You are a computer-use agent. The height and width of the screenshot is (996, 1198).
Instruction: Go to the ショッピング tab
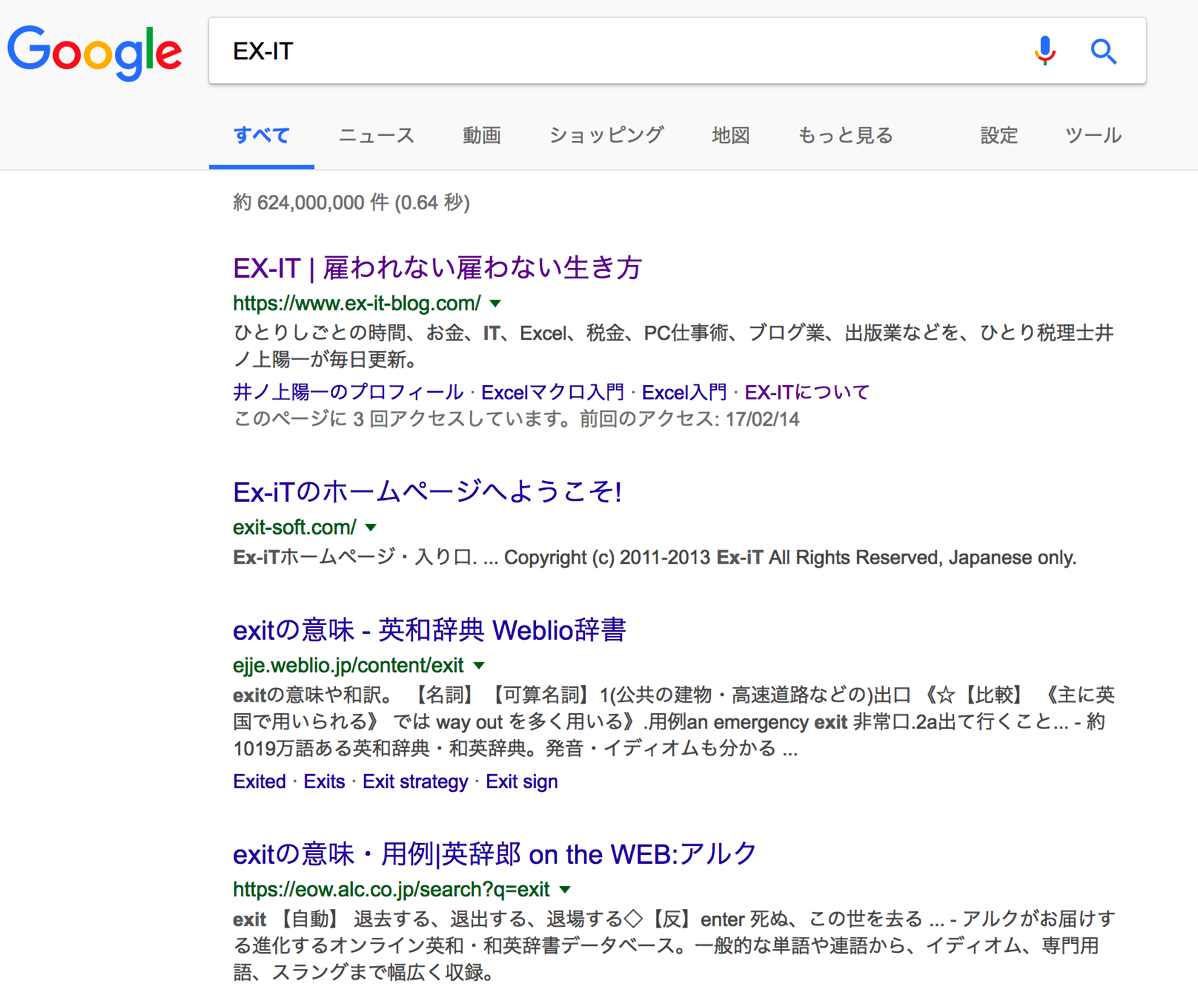click(607, 136)
